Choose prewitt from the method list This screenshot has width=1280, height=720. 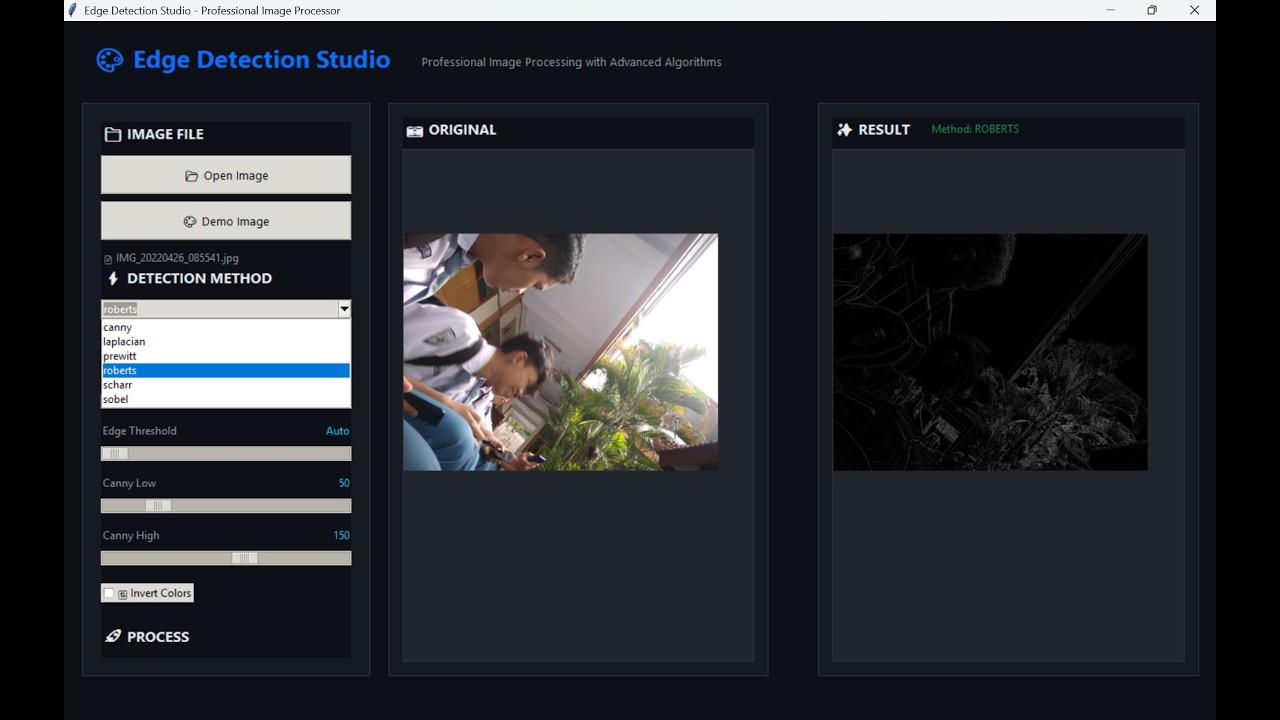[226, 356]
